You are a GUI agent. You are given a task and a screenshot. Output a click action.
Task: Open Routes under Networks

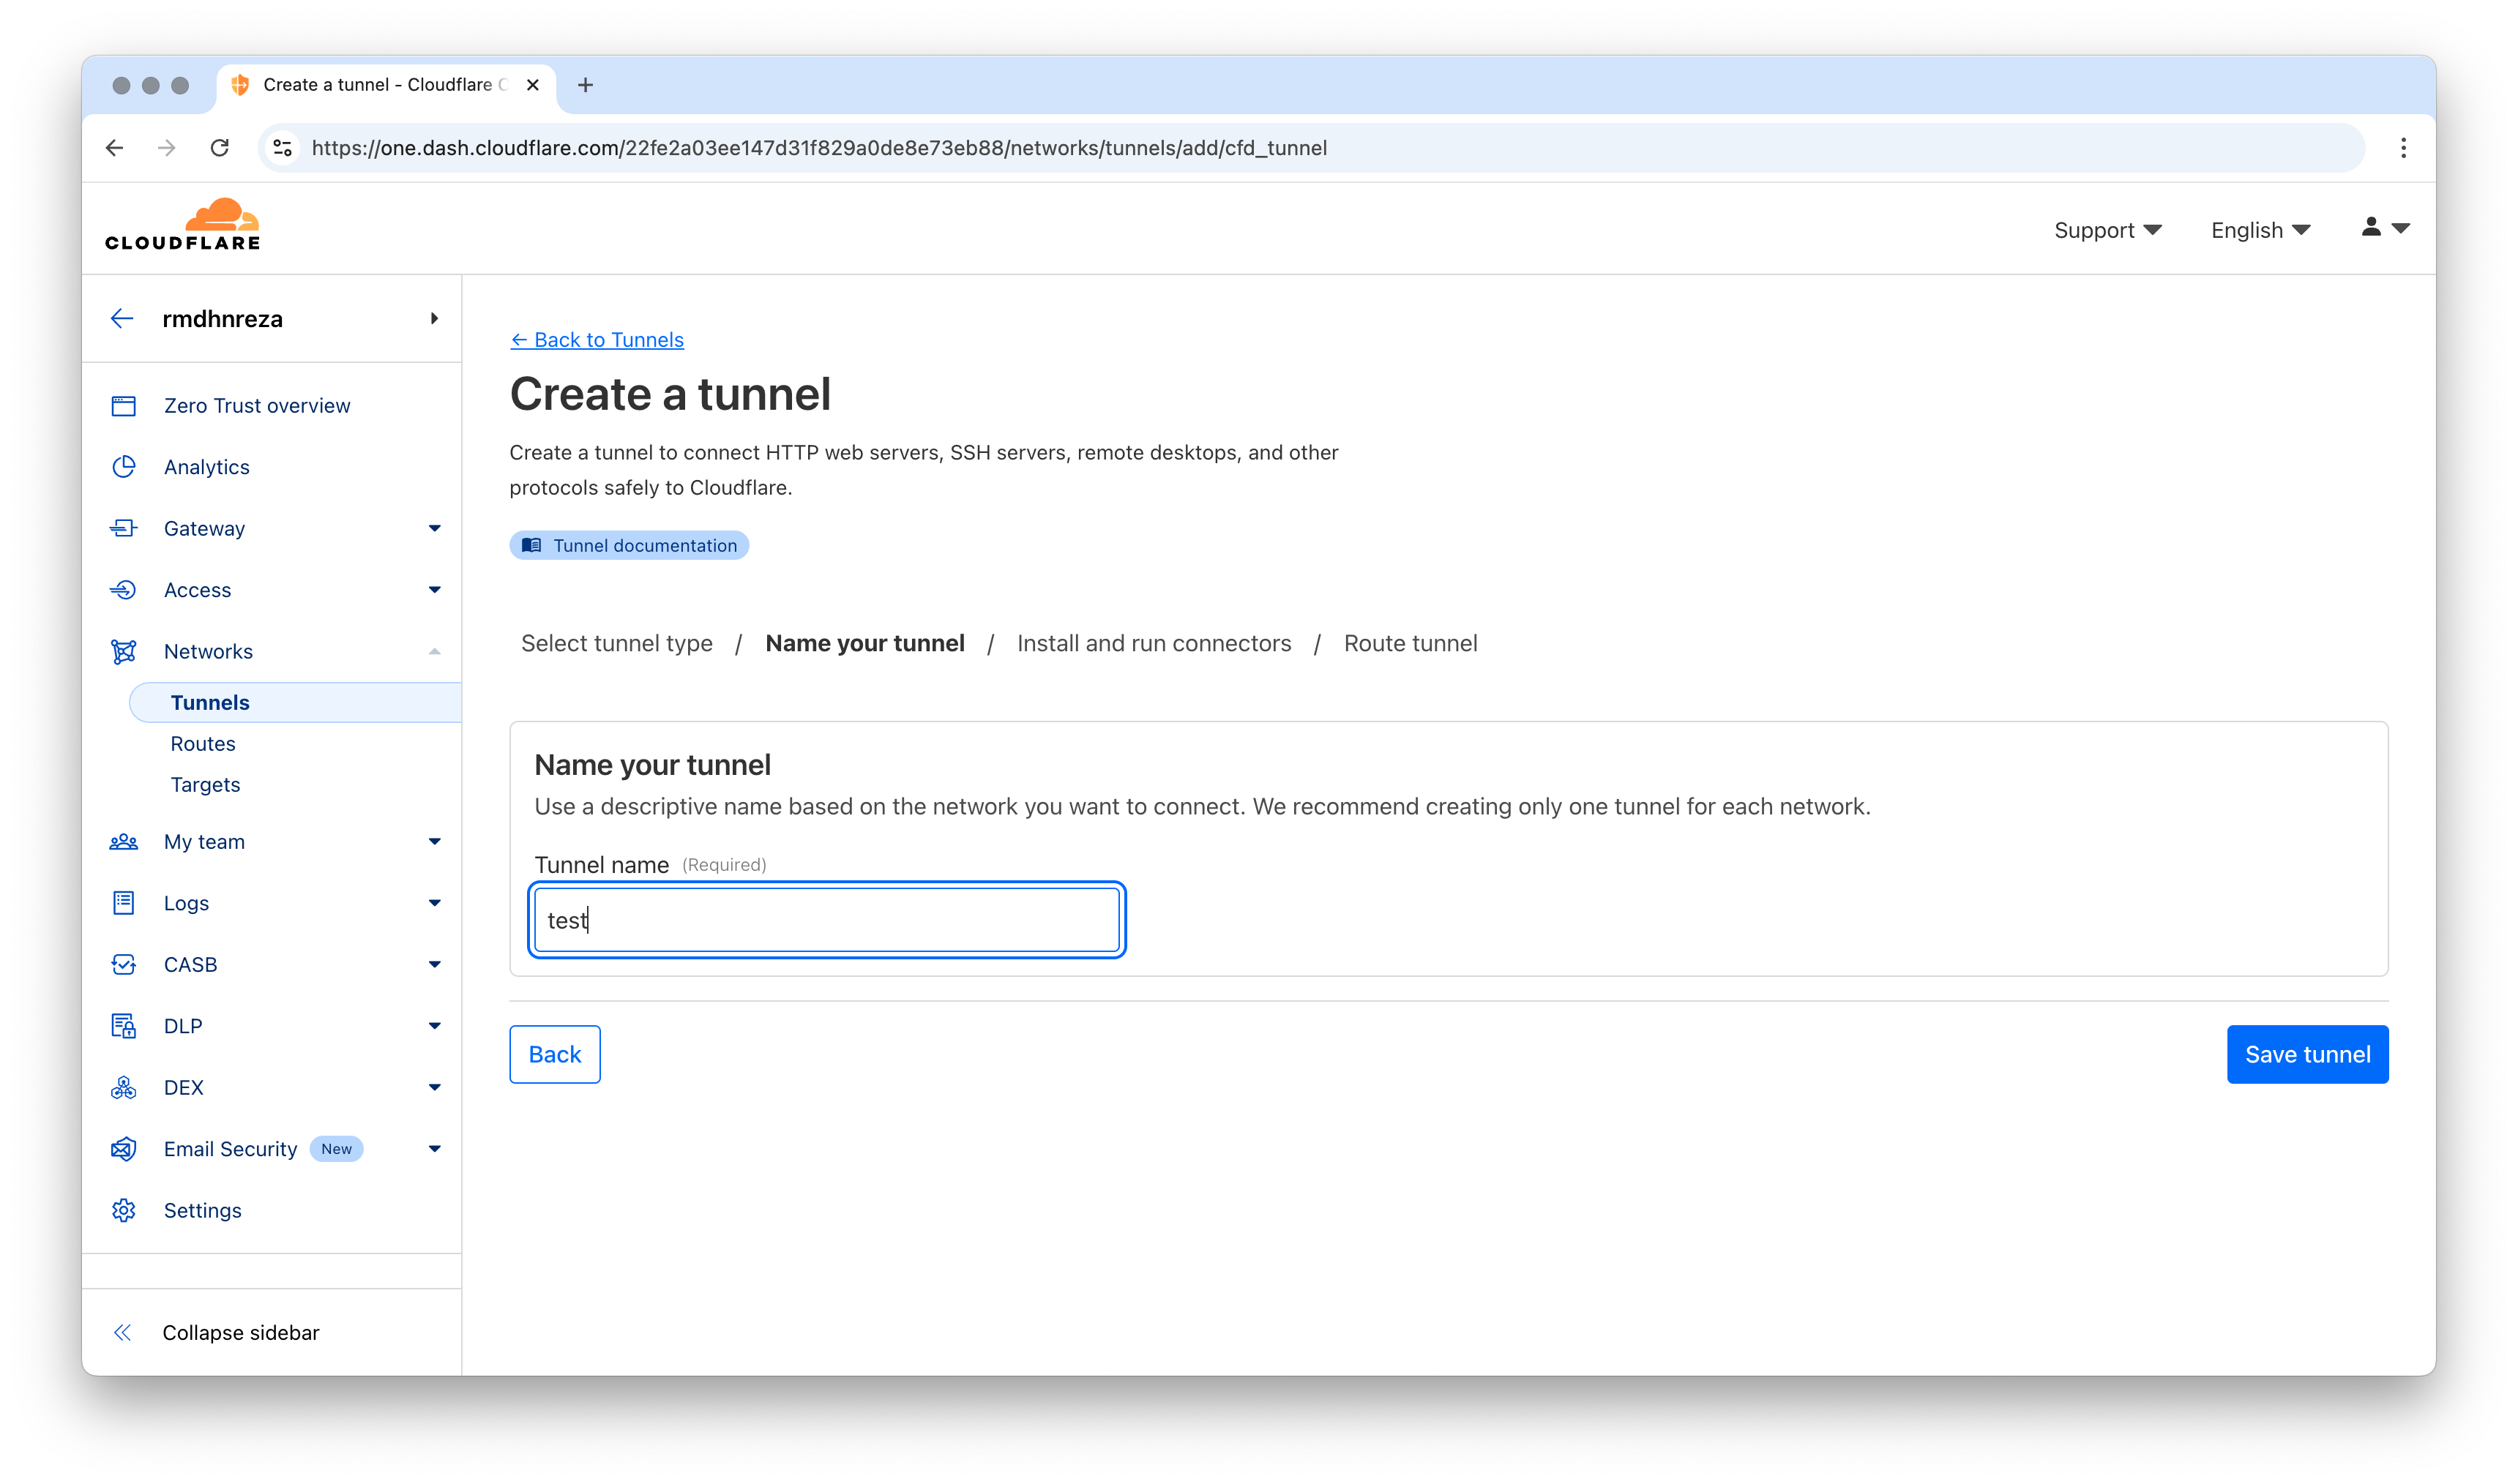[x=203, y=744]
